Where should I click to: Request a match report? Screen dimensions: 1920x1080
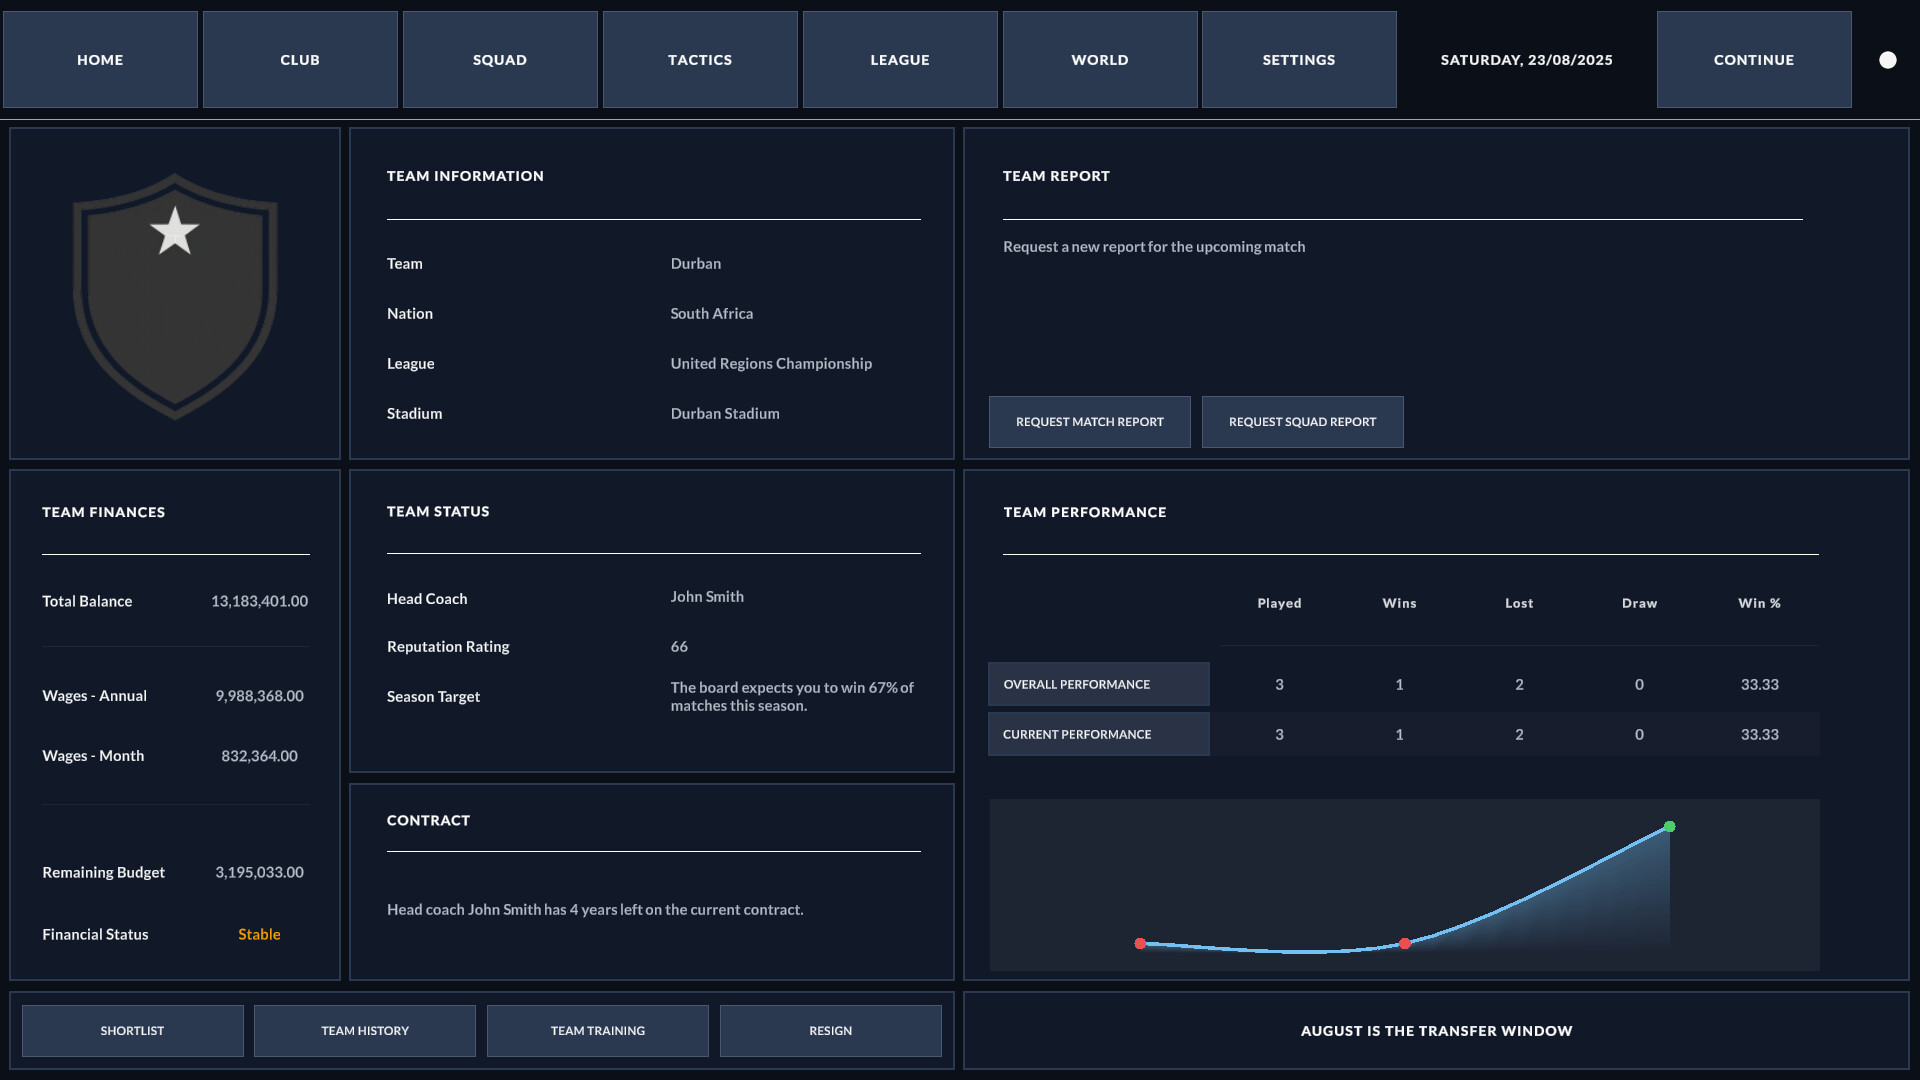click(1090, 422)
